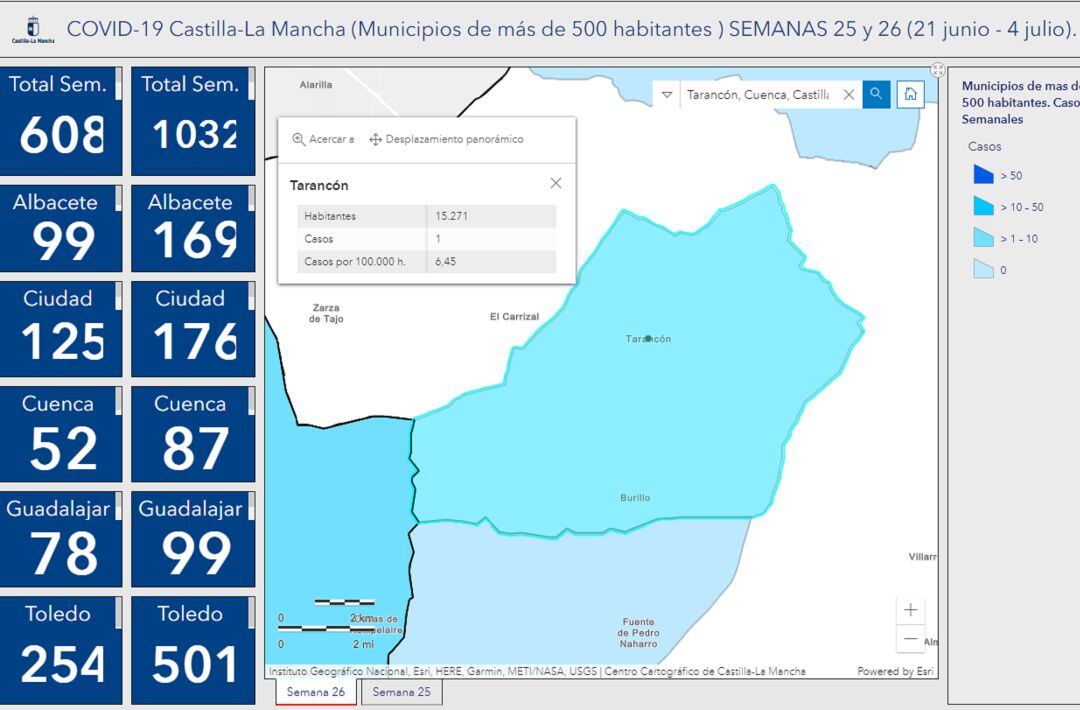Click the home default extent icon
Screen dimensions: 1080x710
(x=910, y=95)
